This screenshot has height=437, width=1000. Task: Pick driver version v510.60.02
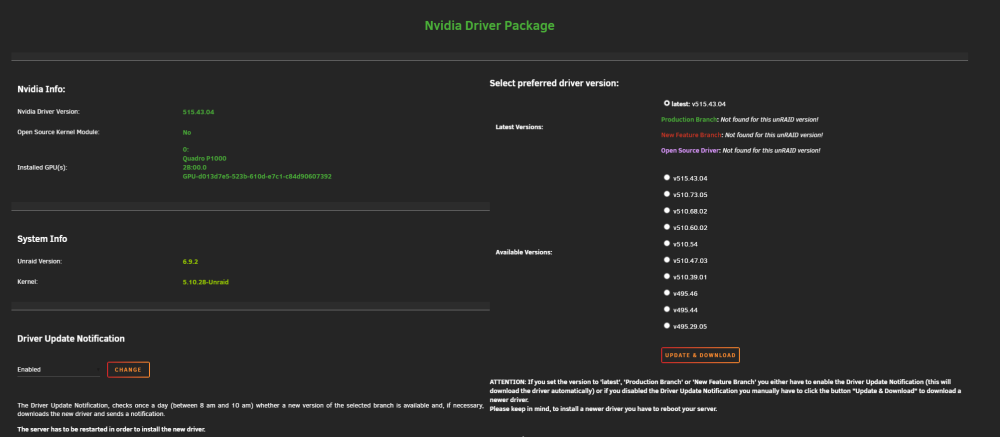[666, 227]
